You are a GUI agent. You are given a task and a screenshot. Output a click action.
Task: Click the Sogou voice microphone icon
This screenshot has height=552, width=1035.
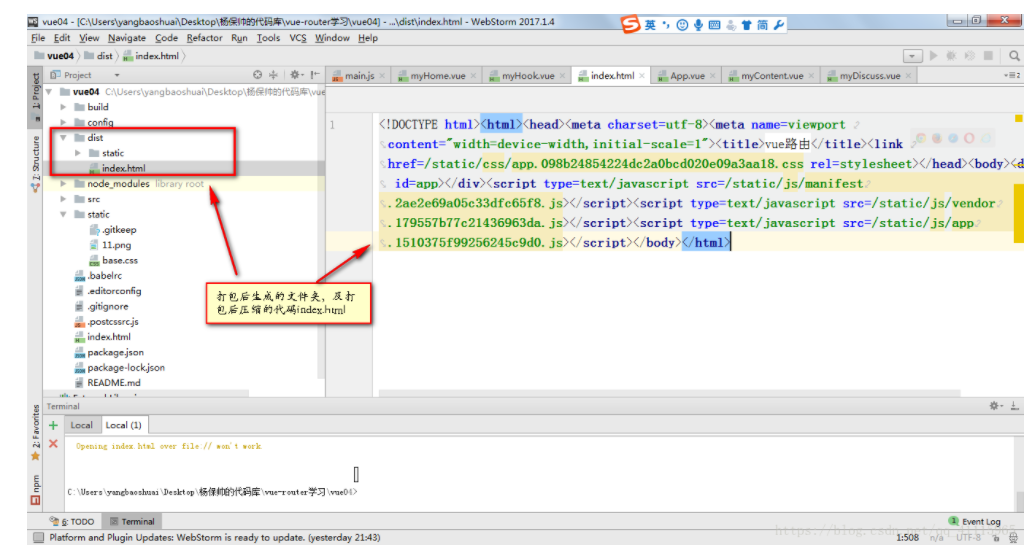click(698, 25)
